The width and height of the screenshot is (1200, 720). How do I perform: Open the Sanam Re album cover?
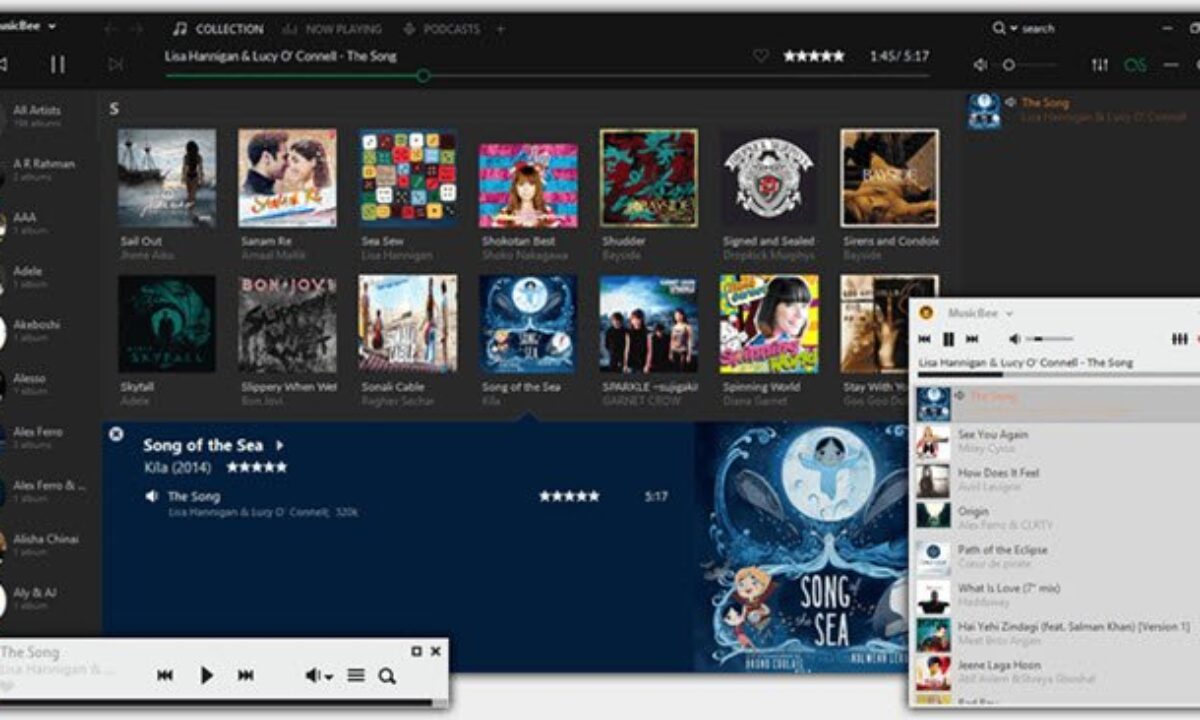point(287,178)
